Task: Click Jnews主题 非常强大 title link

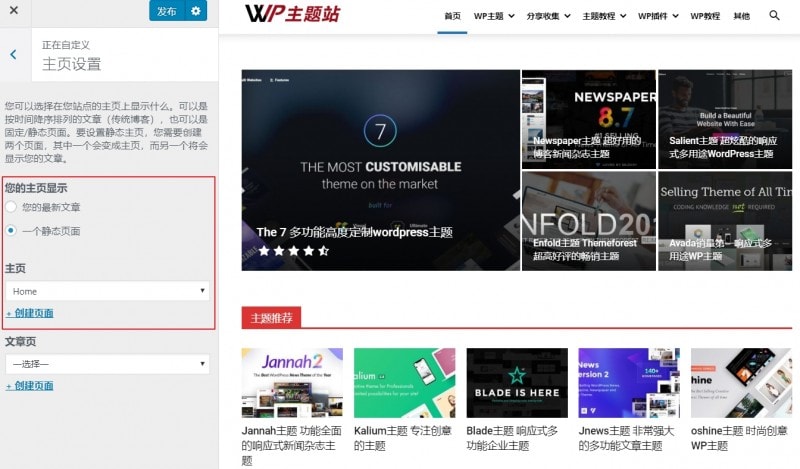Action: [627, 438]
